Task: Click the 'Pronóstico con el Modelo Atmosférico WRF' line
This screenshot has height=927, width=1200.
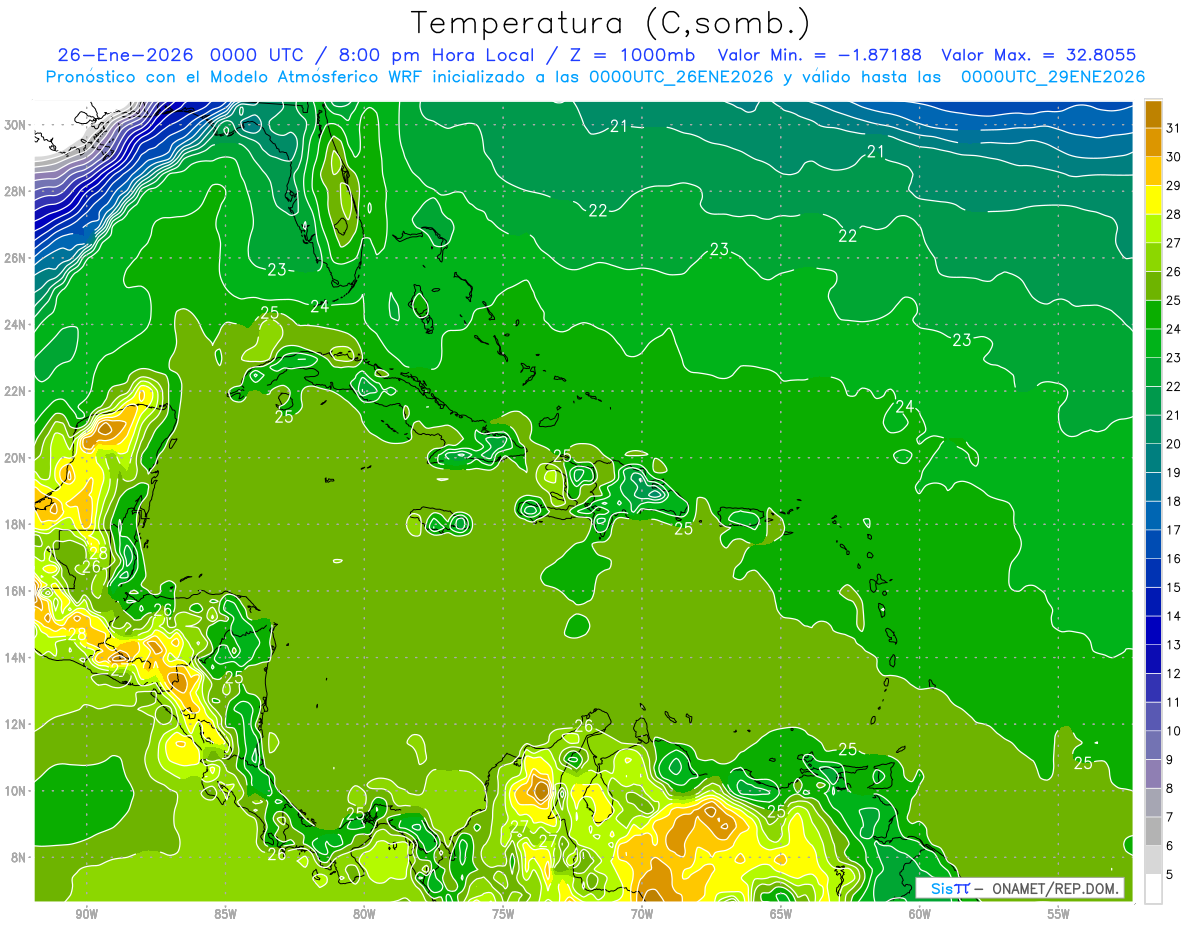Action: pos(595,77)
